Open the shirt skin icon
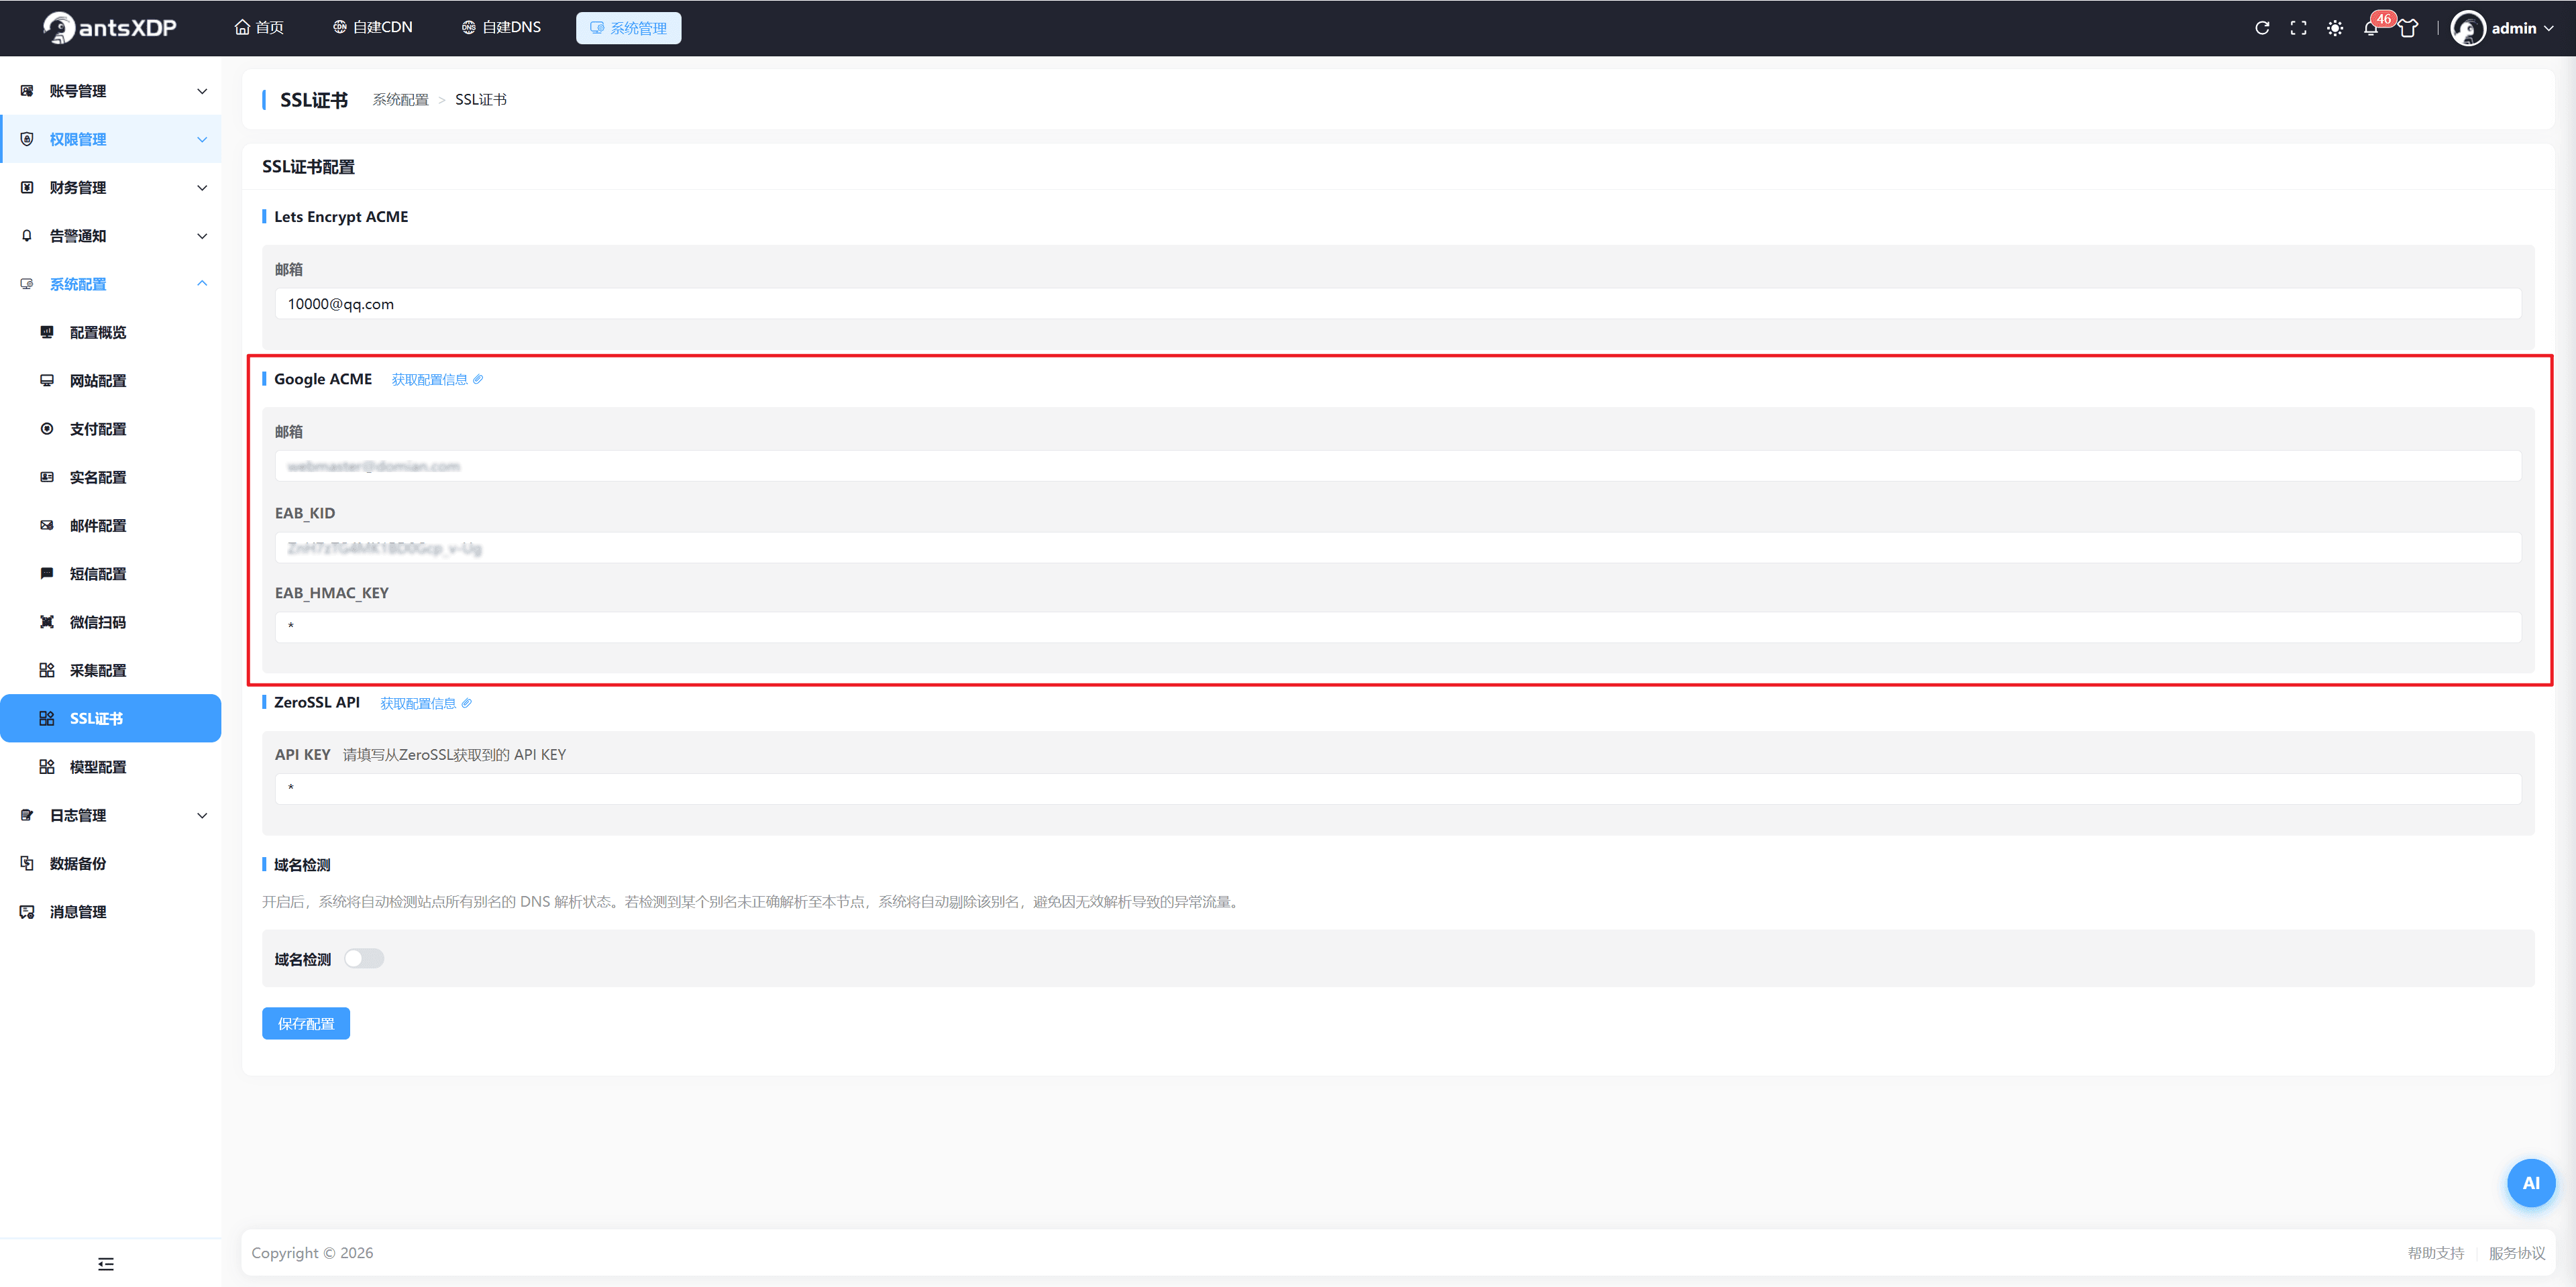The height and width of the screenshot is (1287, 2576). [2408, 28]
